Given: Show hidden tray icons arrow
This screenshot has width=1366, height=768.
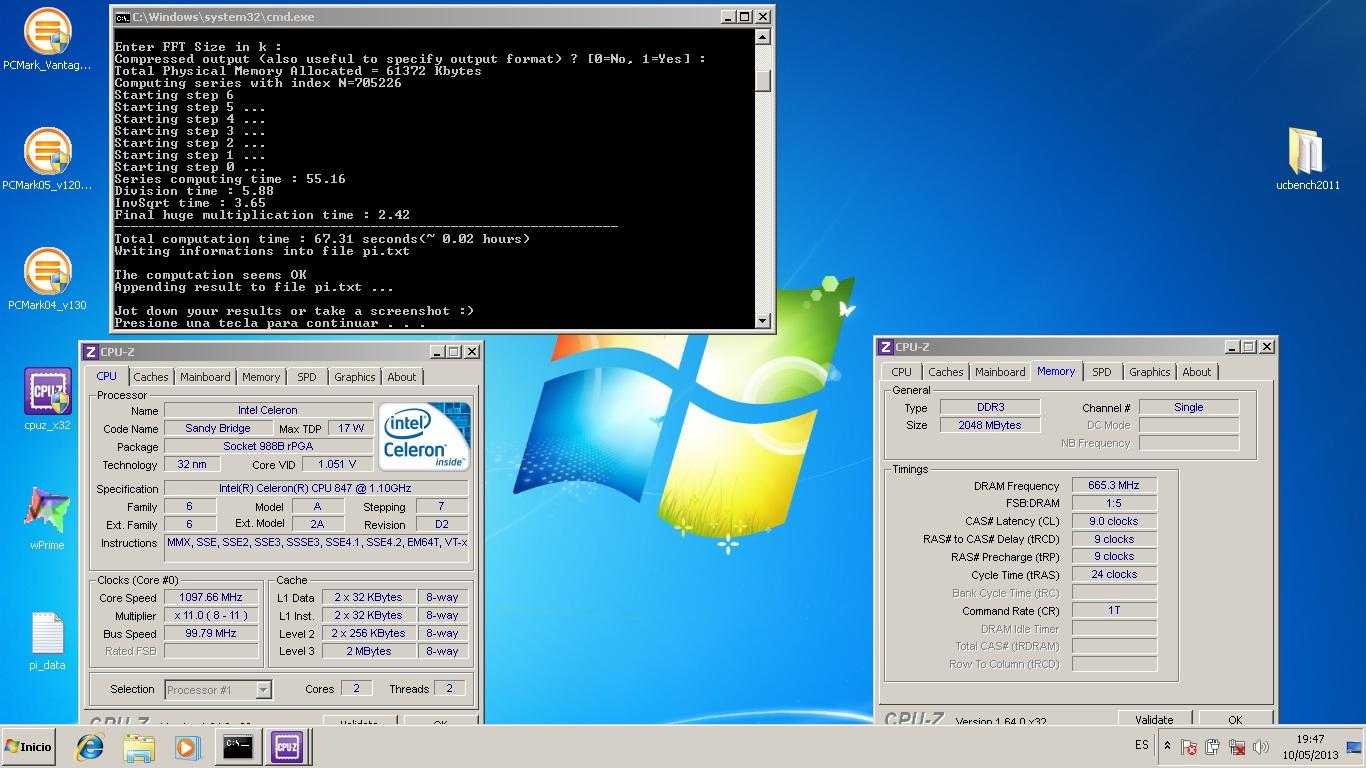Looking at the screenshot, I should tap(1167, 746).
